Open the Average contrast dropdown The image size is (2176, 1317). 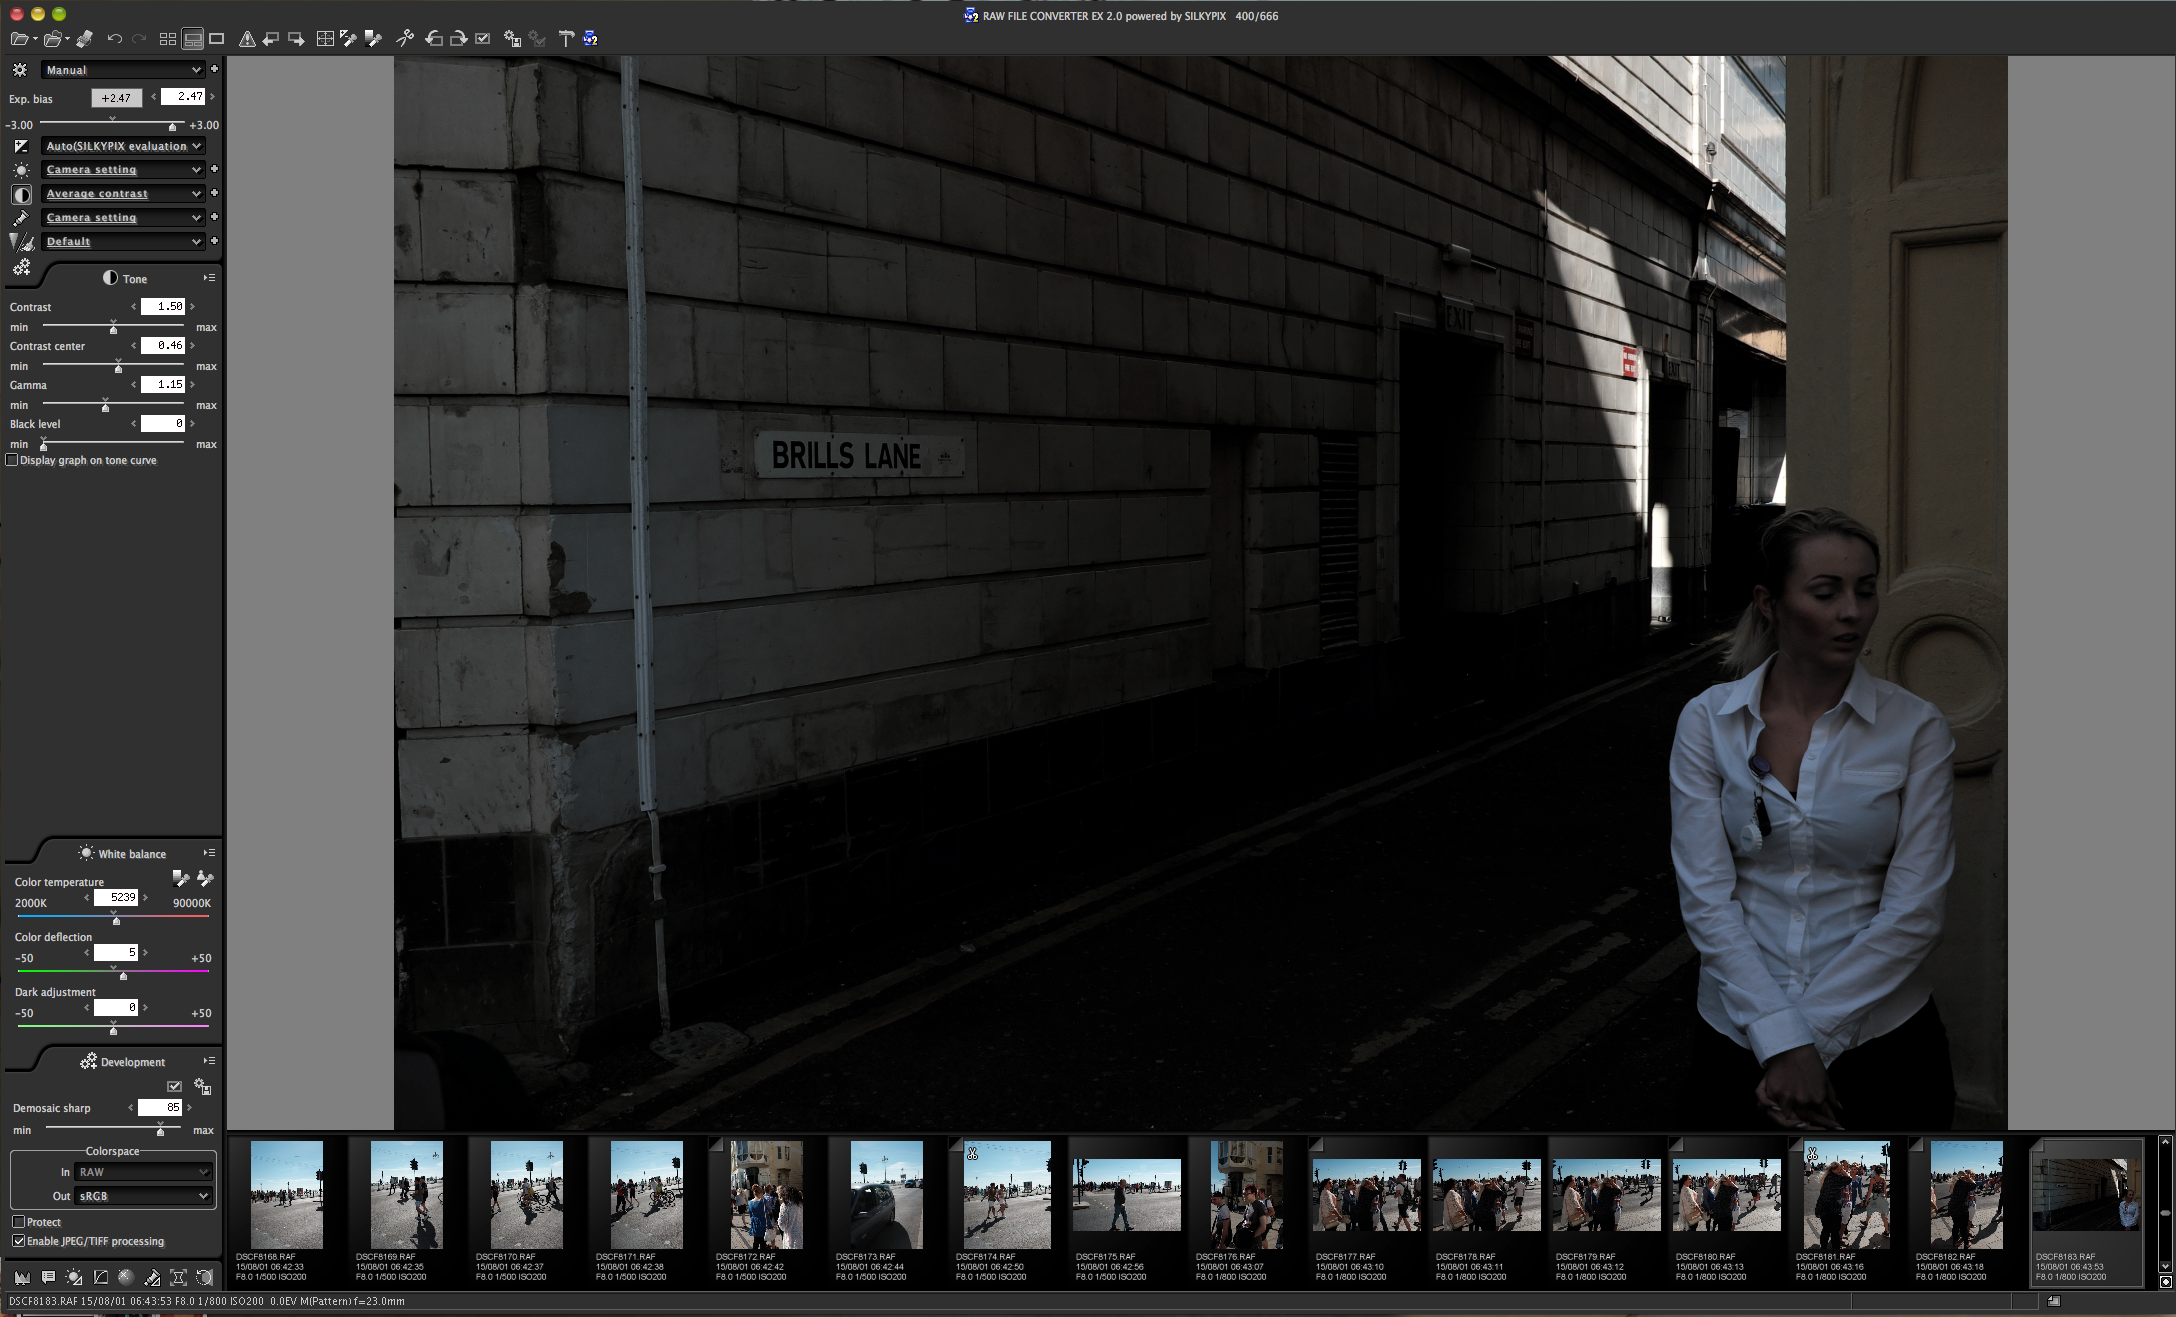pyautogui.click(x=123, y=194)
